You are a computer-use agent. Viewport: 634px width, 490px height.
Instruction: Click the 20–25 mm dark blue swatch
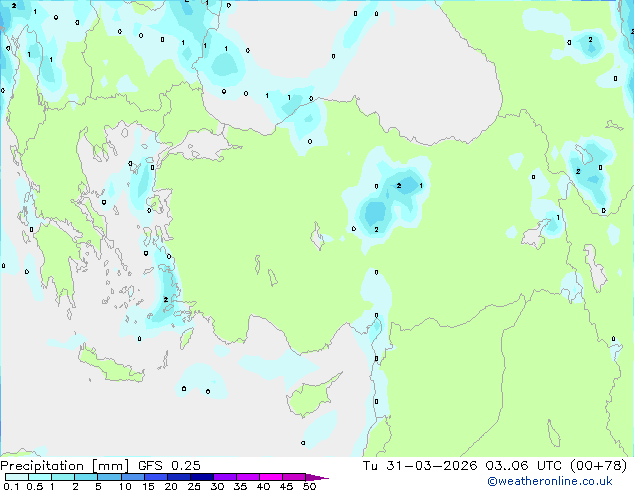[178, 477]
